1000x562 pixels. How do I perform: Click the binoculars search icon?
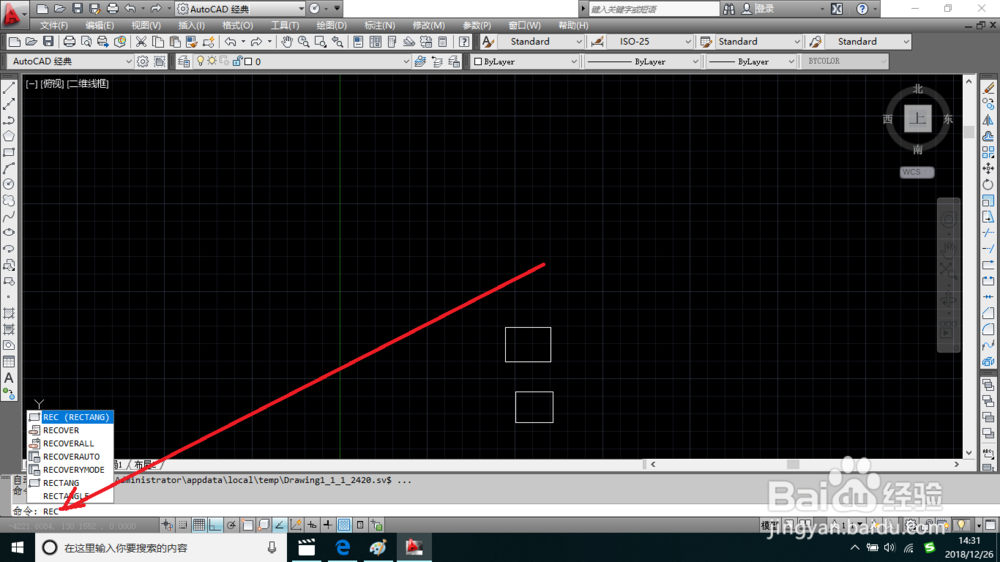click(729, 9)
